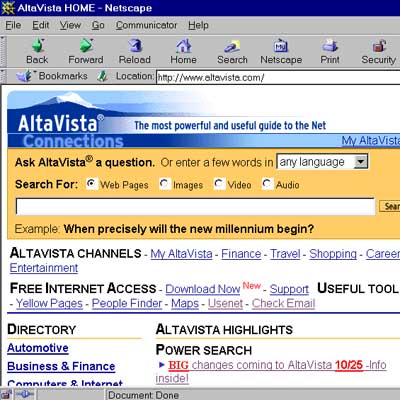Screen dimensions: 400x400
Task: Go to the Home page icon
Action: pos(184,45)
